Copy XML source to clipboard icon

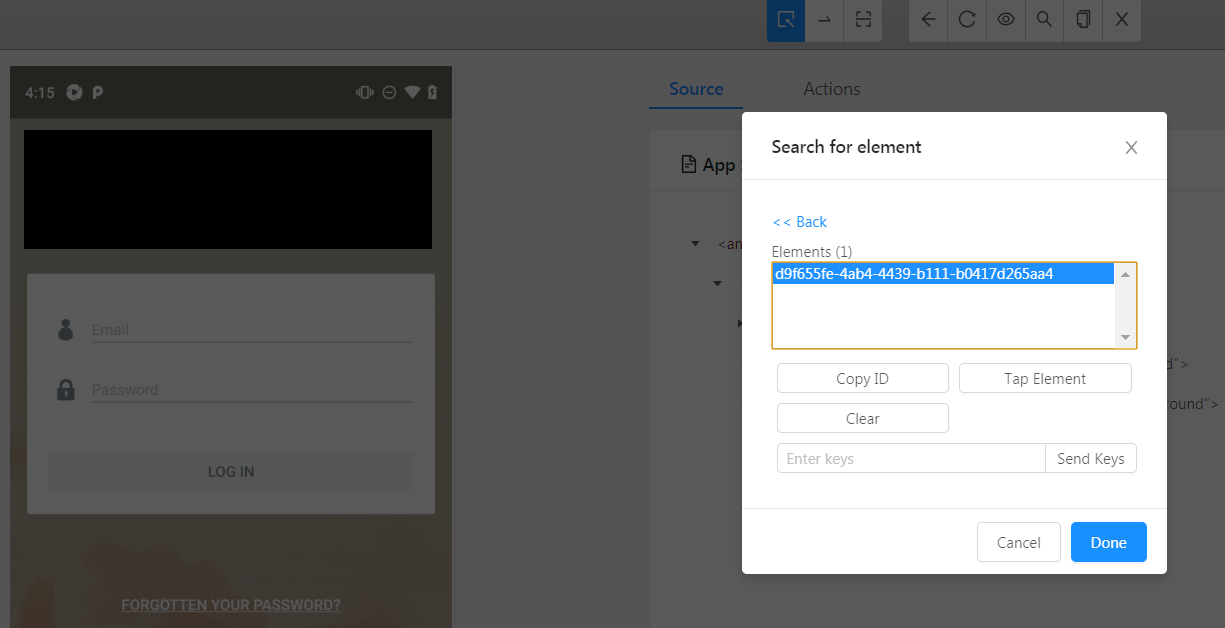point(1083,20)
